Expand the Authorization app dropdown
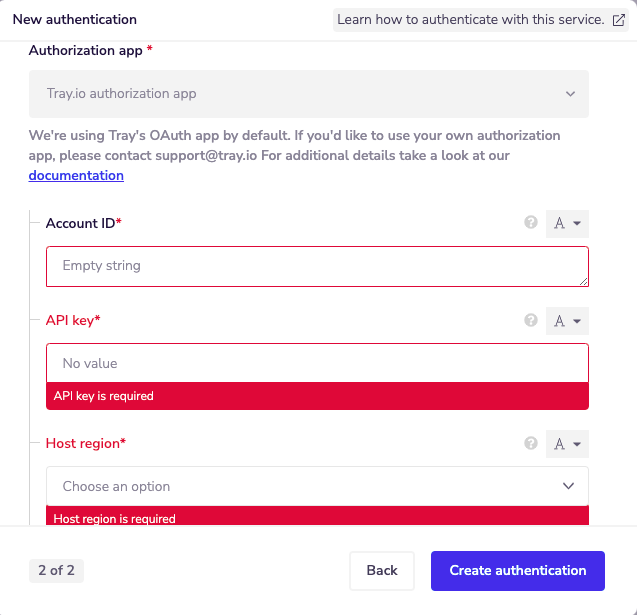This screenshot has height=615, width=637. point(308,94)
